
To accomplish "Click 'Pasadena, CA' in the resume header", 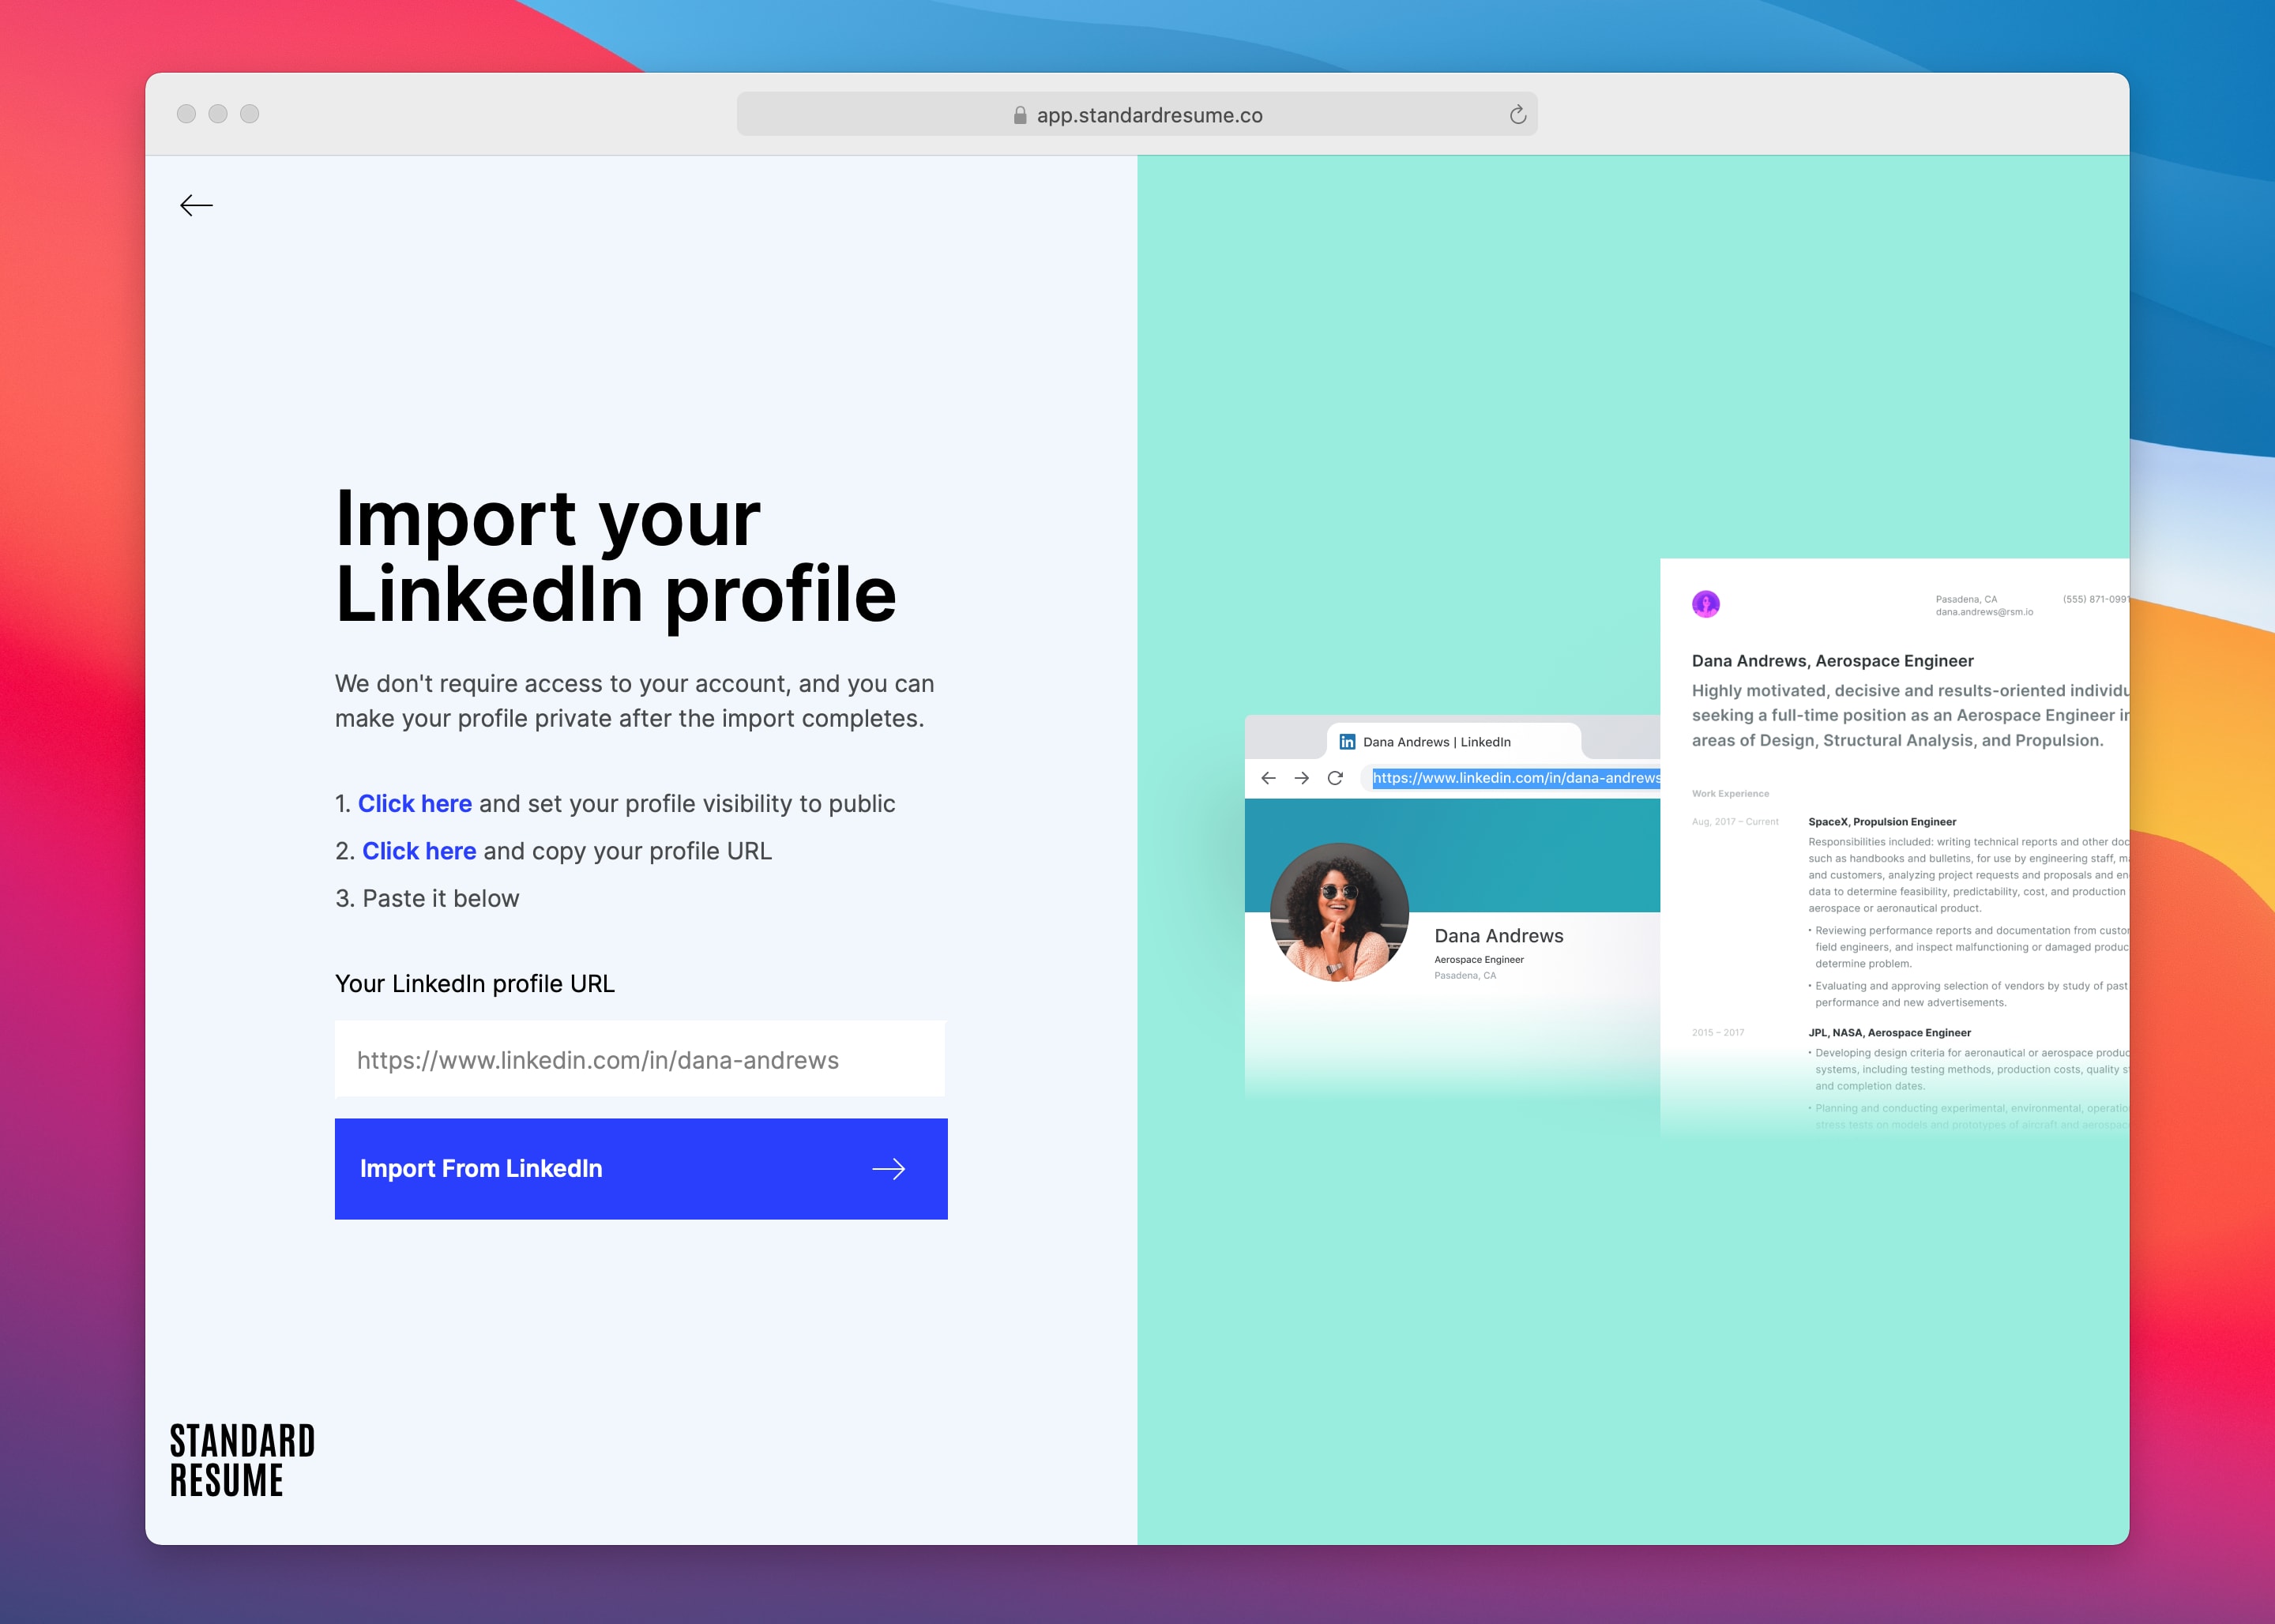I will pyautogui.click(x=1966, y=600).
